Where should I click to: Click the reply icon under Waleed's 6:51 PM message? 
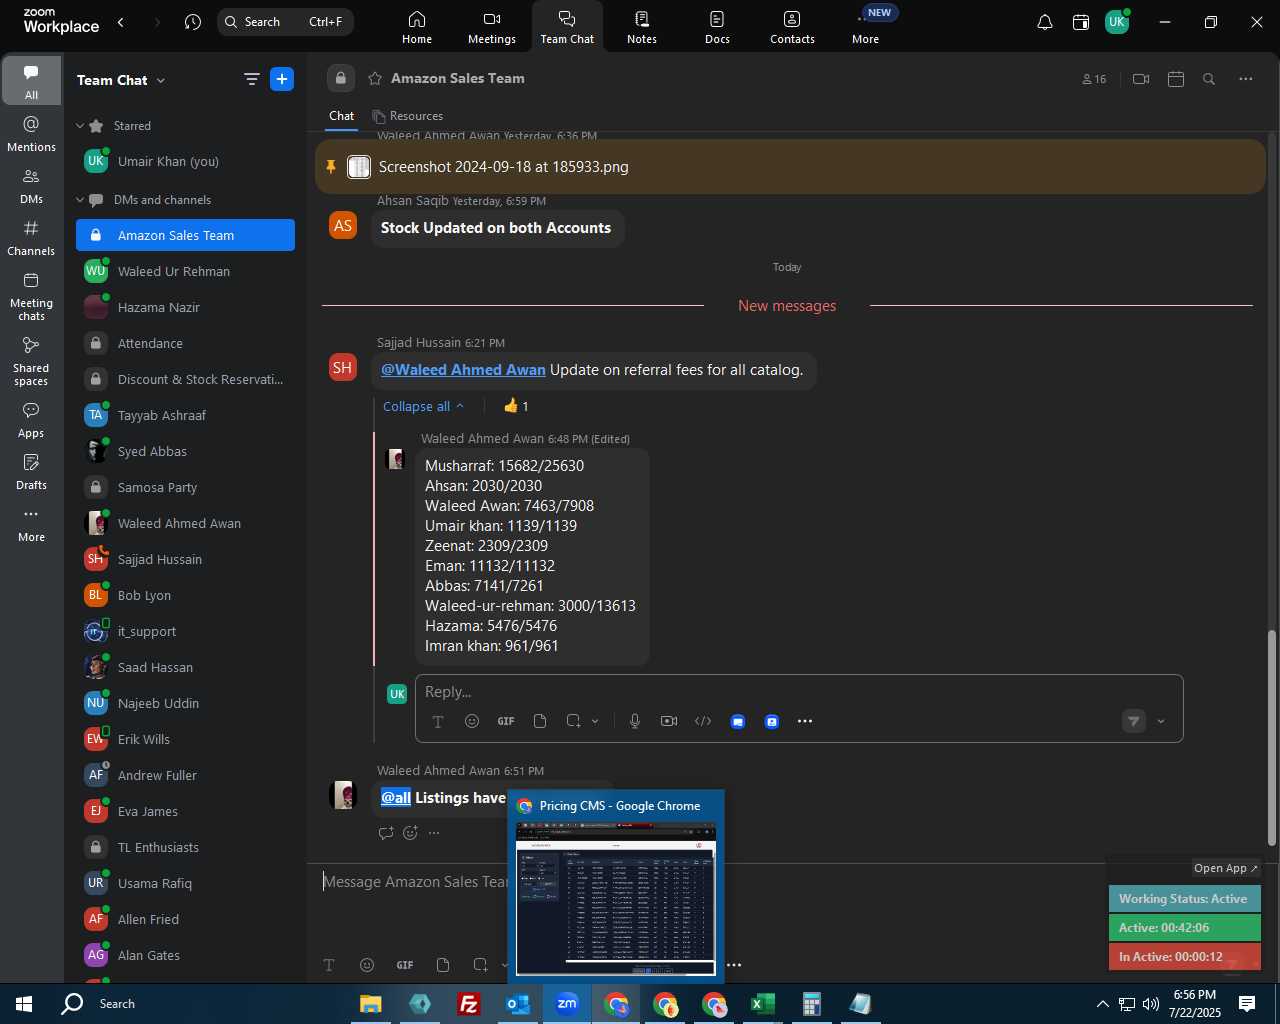[x=386, y=833]
